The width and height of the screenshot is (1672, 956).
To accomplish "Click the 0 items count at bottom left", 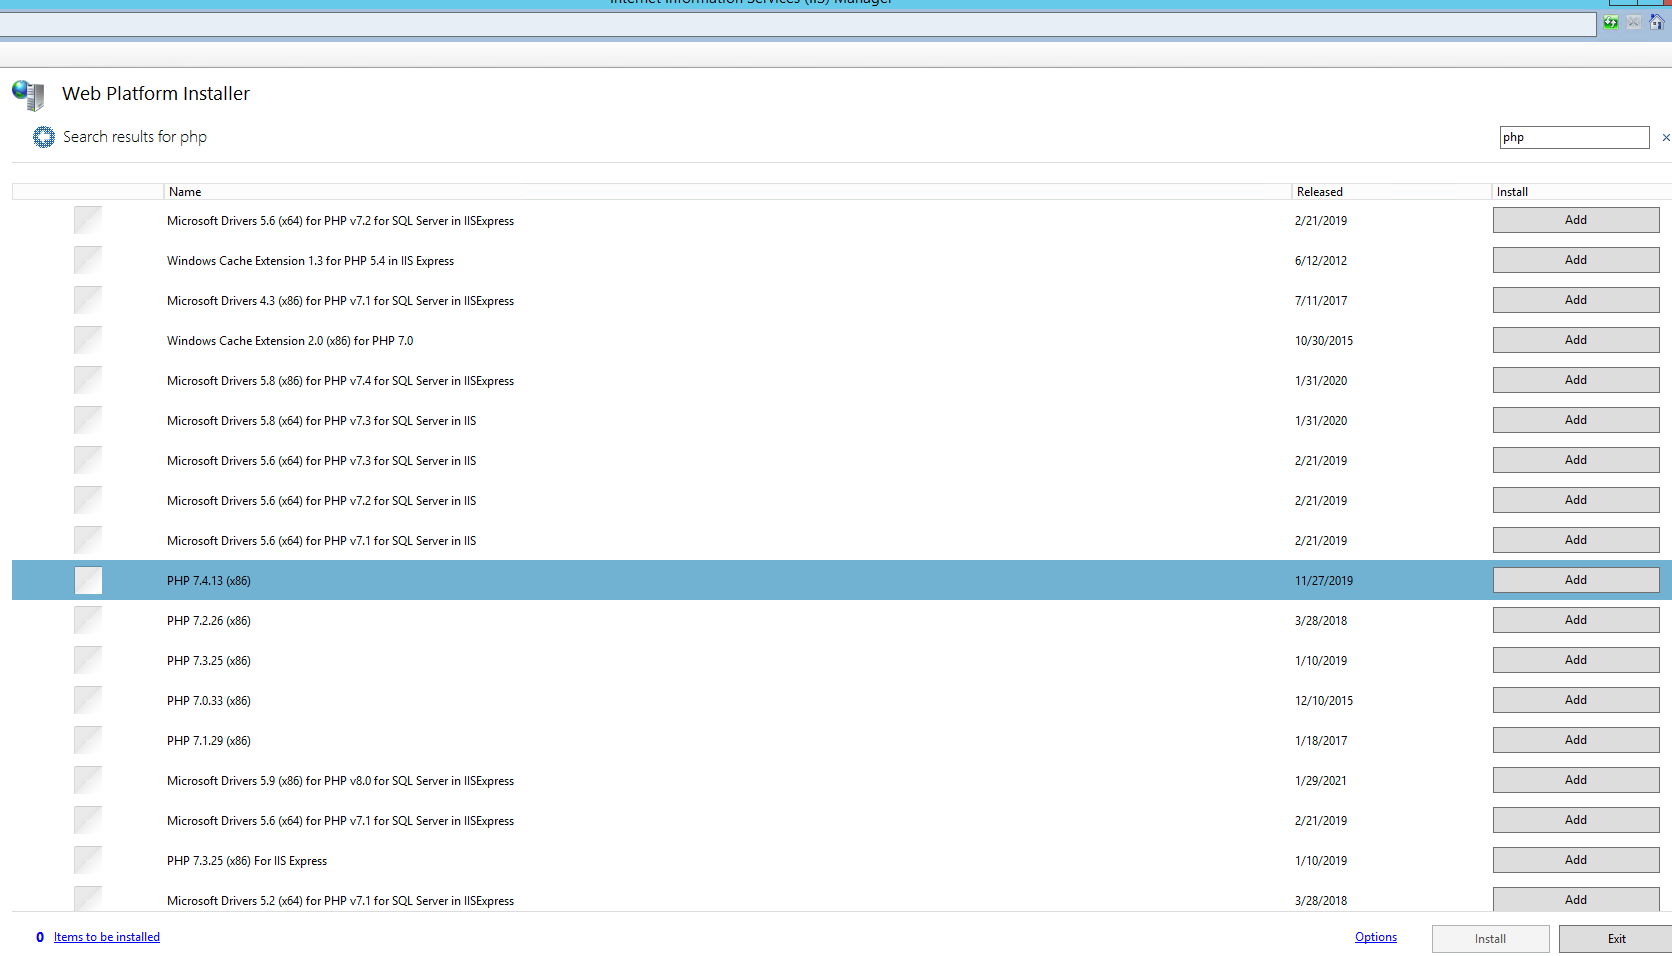I will pos(40,937).
